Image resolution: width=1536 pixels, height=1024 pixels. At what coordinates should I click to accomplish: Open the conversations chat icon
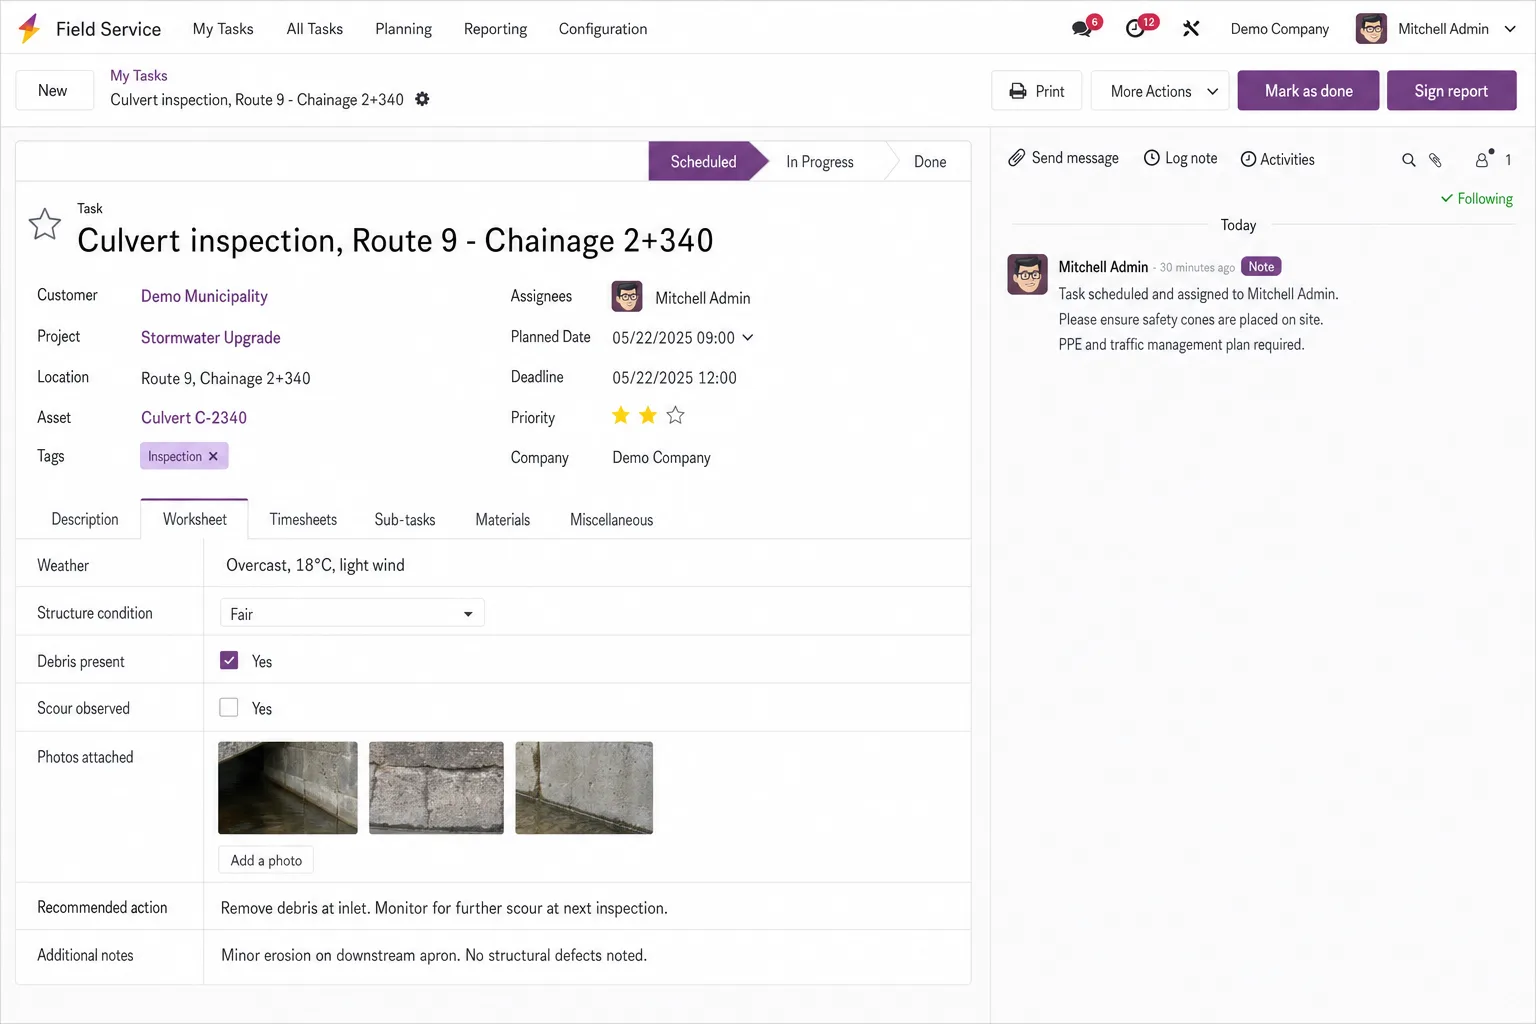pyautogui.click(x=1082, y=29)
